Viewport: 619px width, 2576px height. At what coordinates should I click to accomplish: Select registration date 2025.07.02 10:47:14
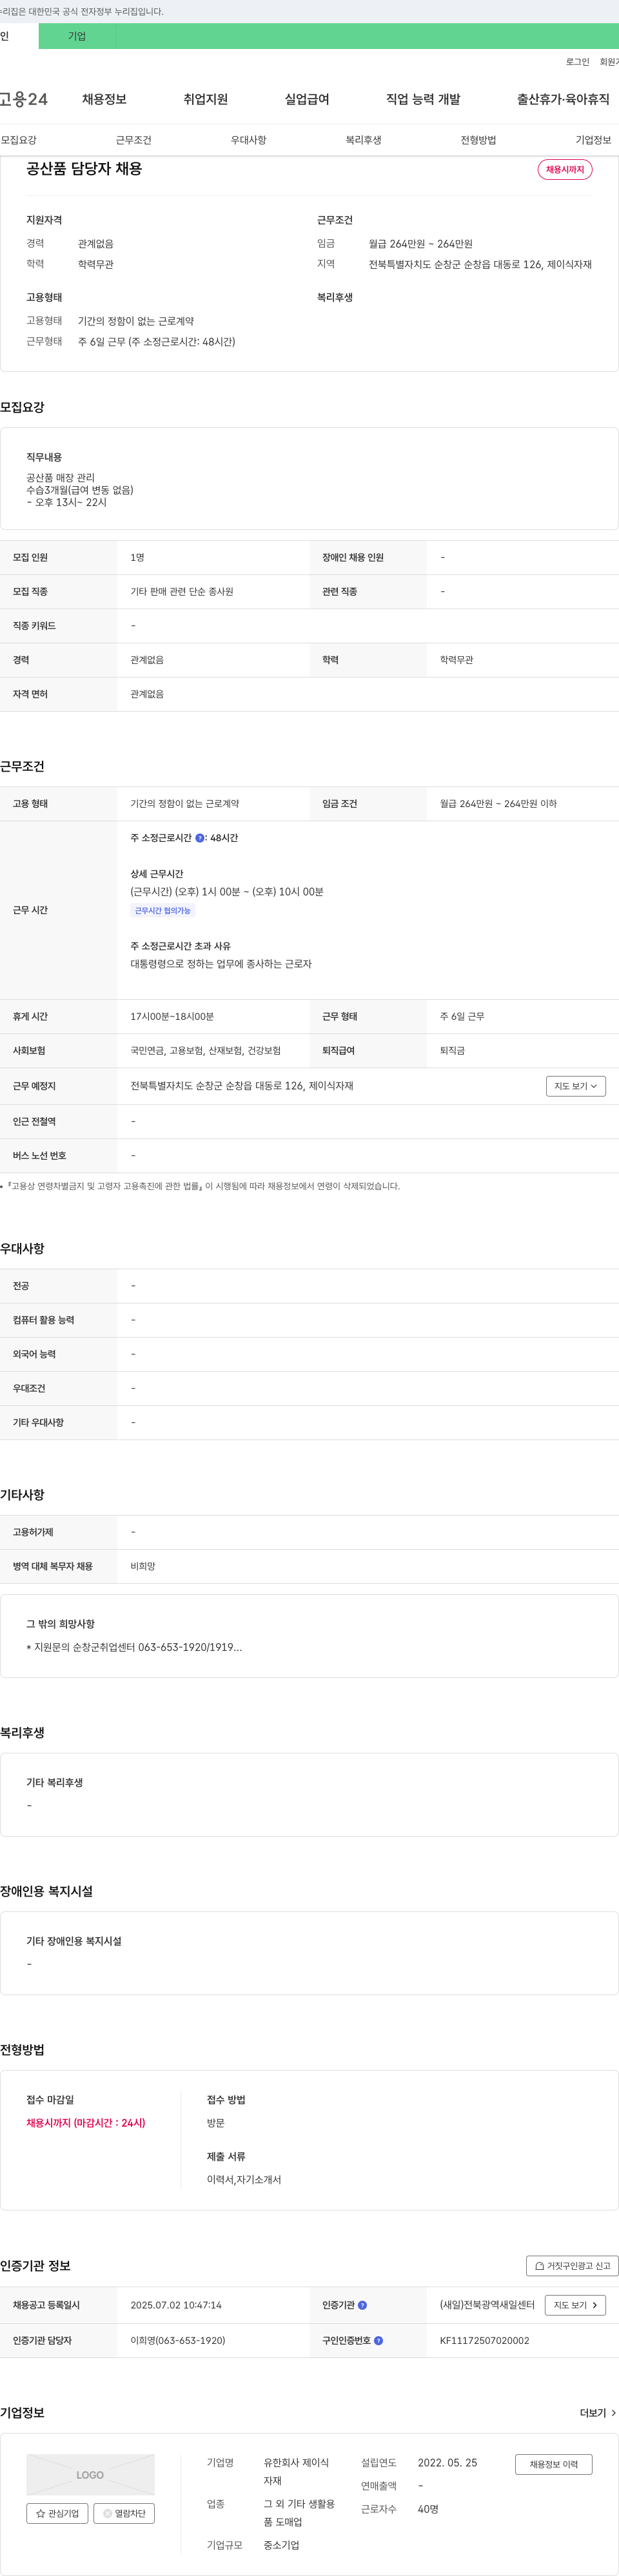pos(176,2305)
